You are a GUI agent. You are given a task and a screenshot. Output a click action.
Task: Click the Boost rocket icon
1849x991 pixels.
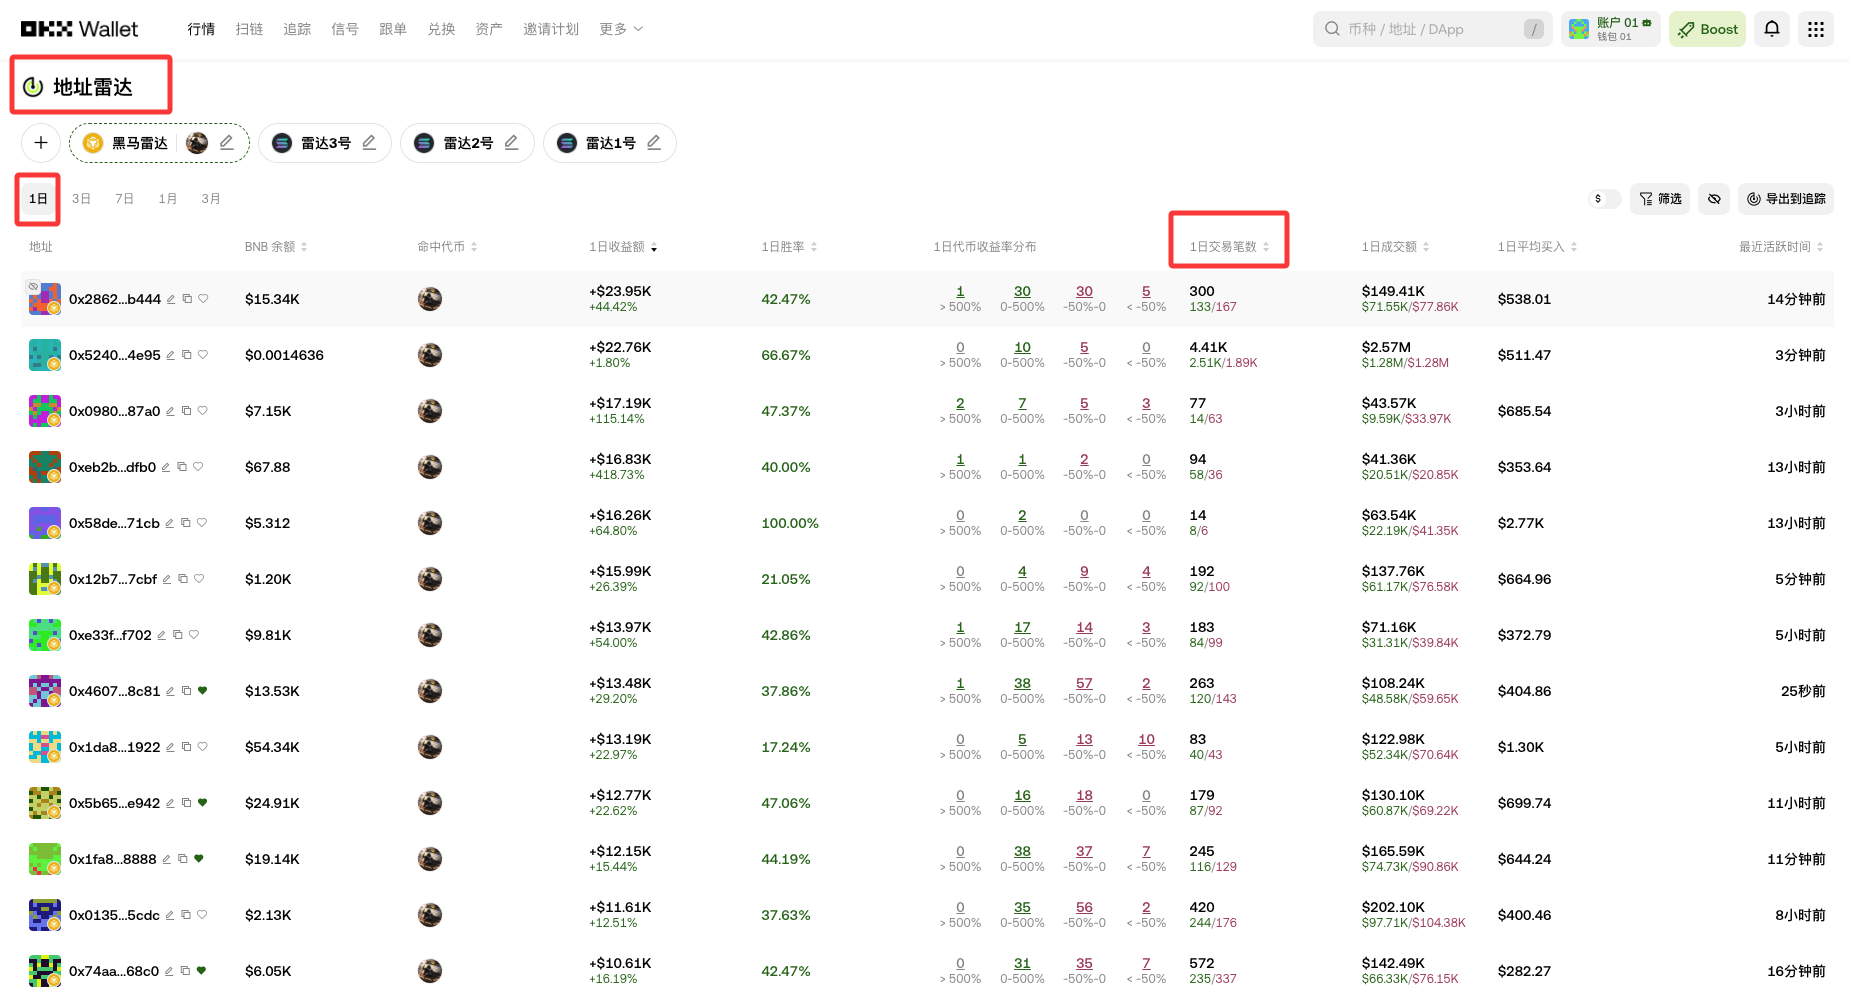1685,28
